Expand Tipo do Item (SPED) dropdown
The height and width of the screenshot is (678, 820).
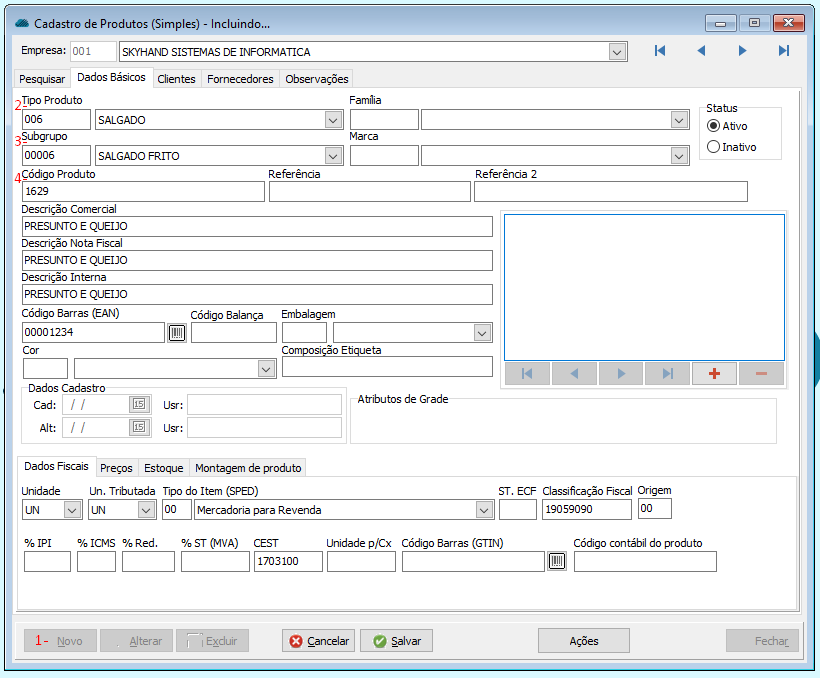click(x=485, y=510)
